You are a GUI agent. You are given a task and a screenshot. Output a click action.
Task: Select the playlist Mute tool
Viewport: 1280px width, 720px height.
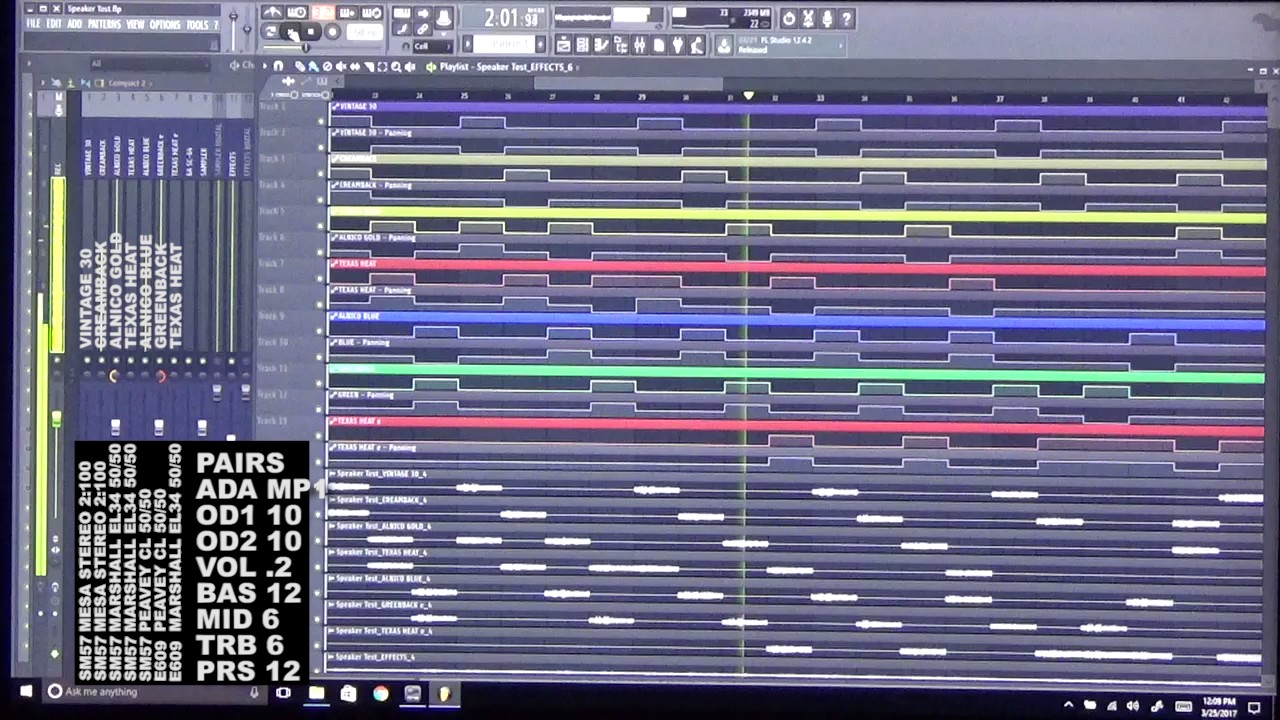click(341, 66)
